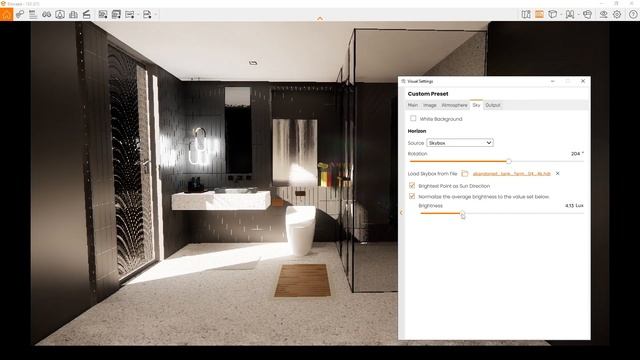Open dropdown arrow beside the book icon

coord(578,15)
